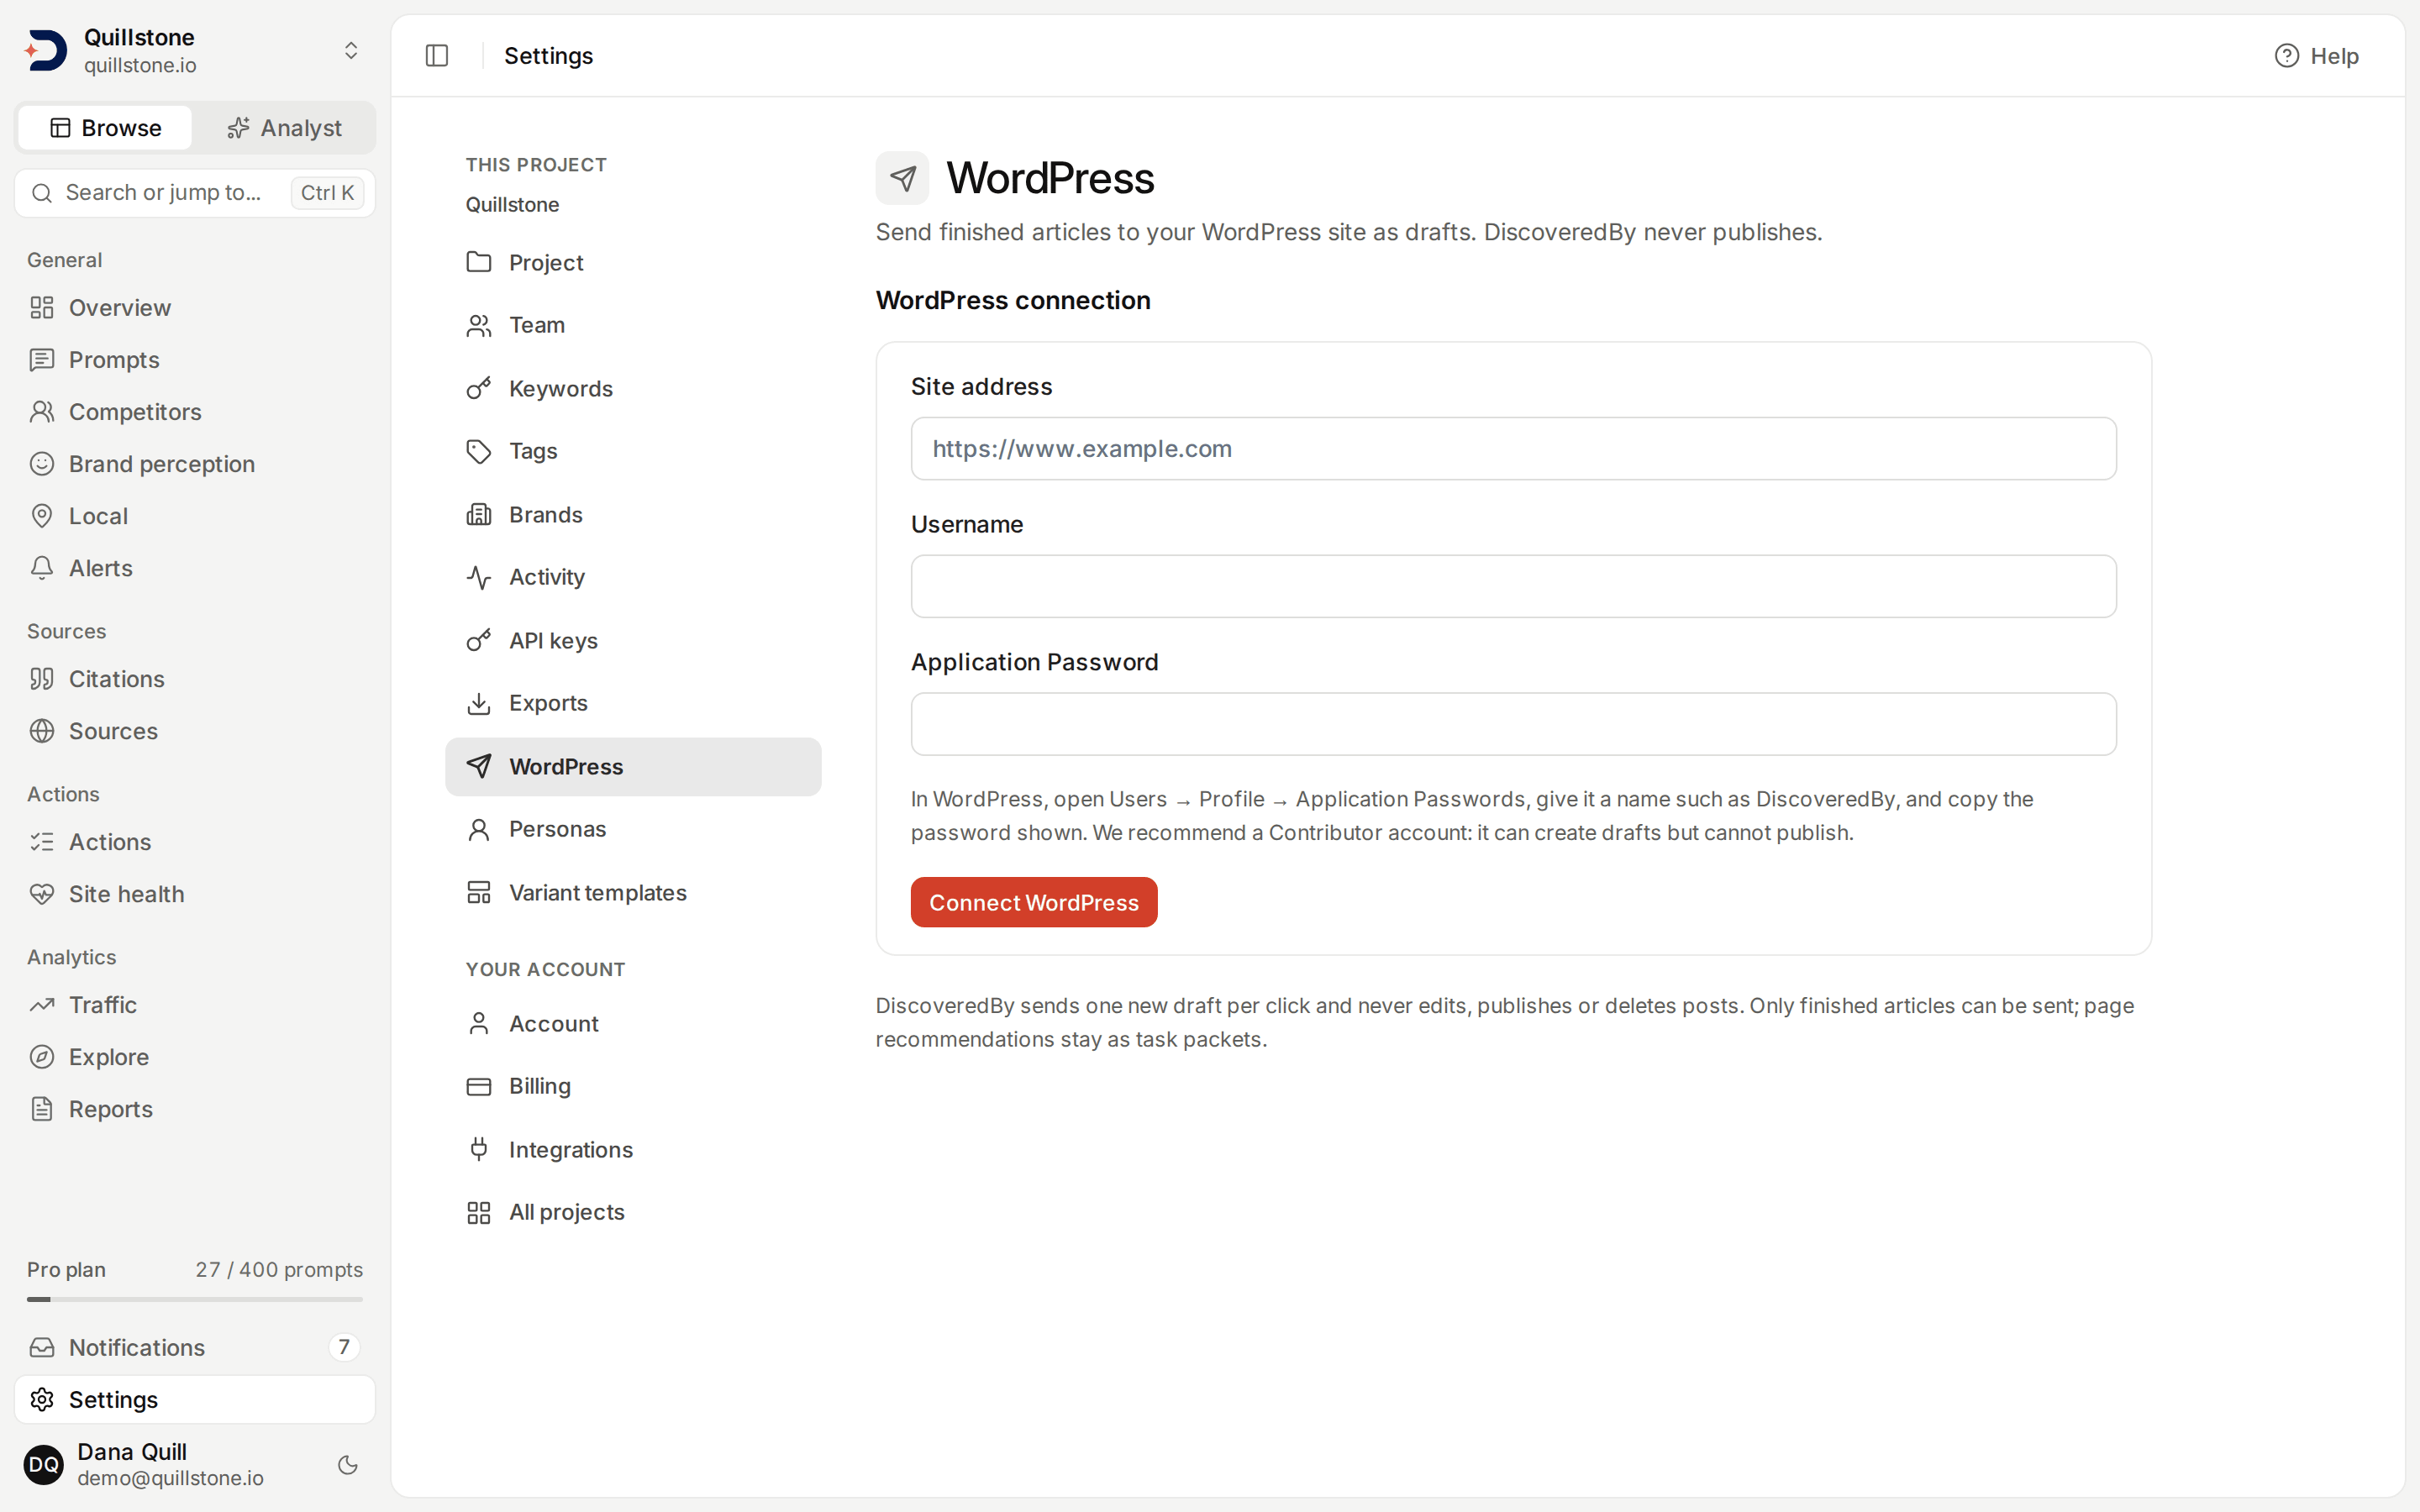
Task: Click the Application Password field
Action: 1513,724
